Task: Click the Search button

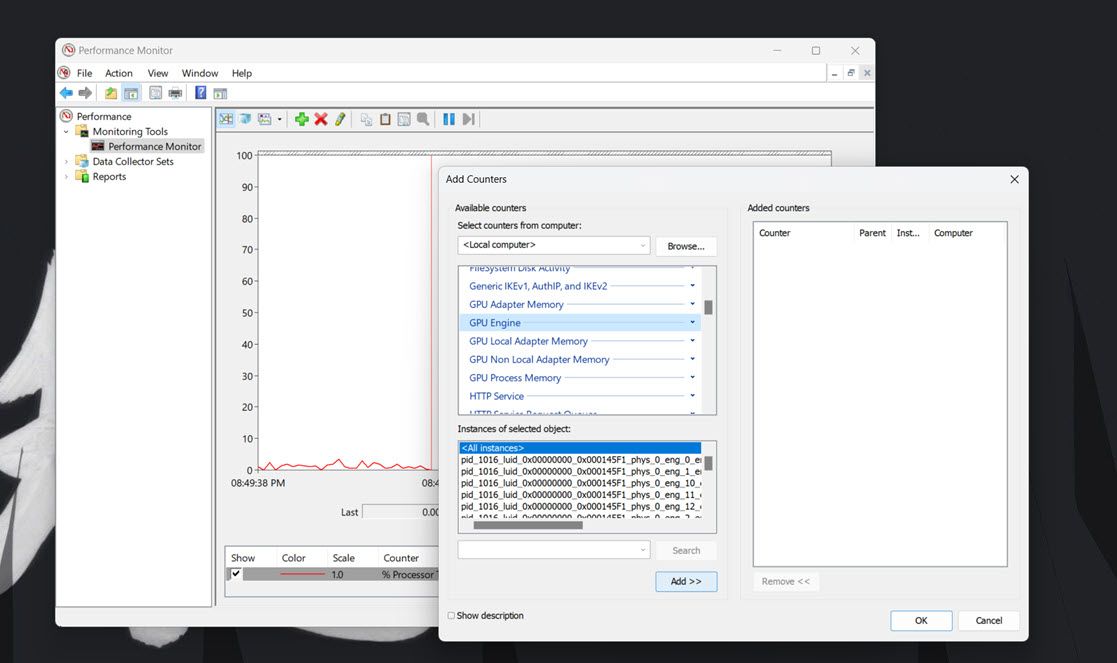Action: [686, 550]
